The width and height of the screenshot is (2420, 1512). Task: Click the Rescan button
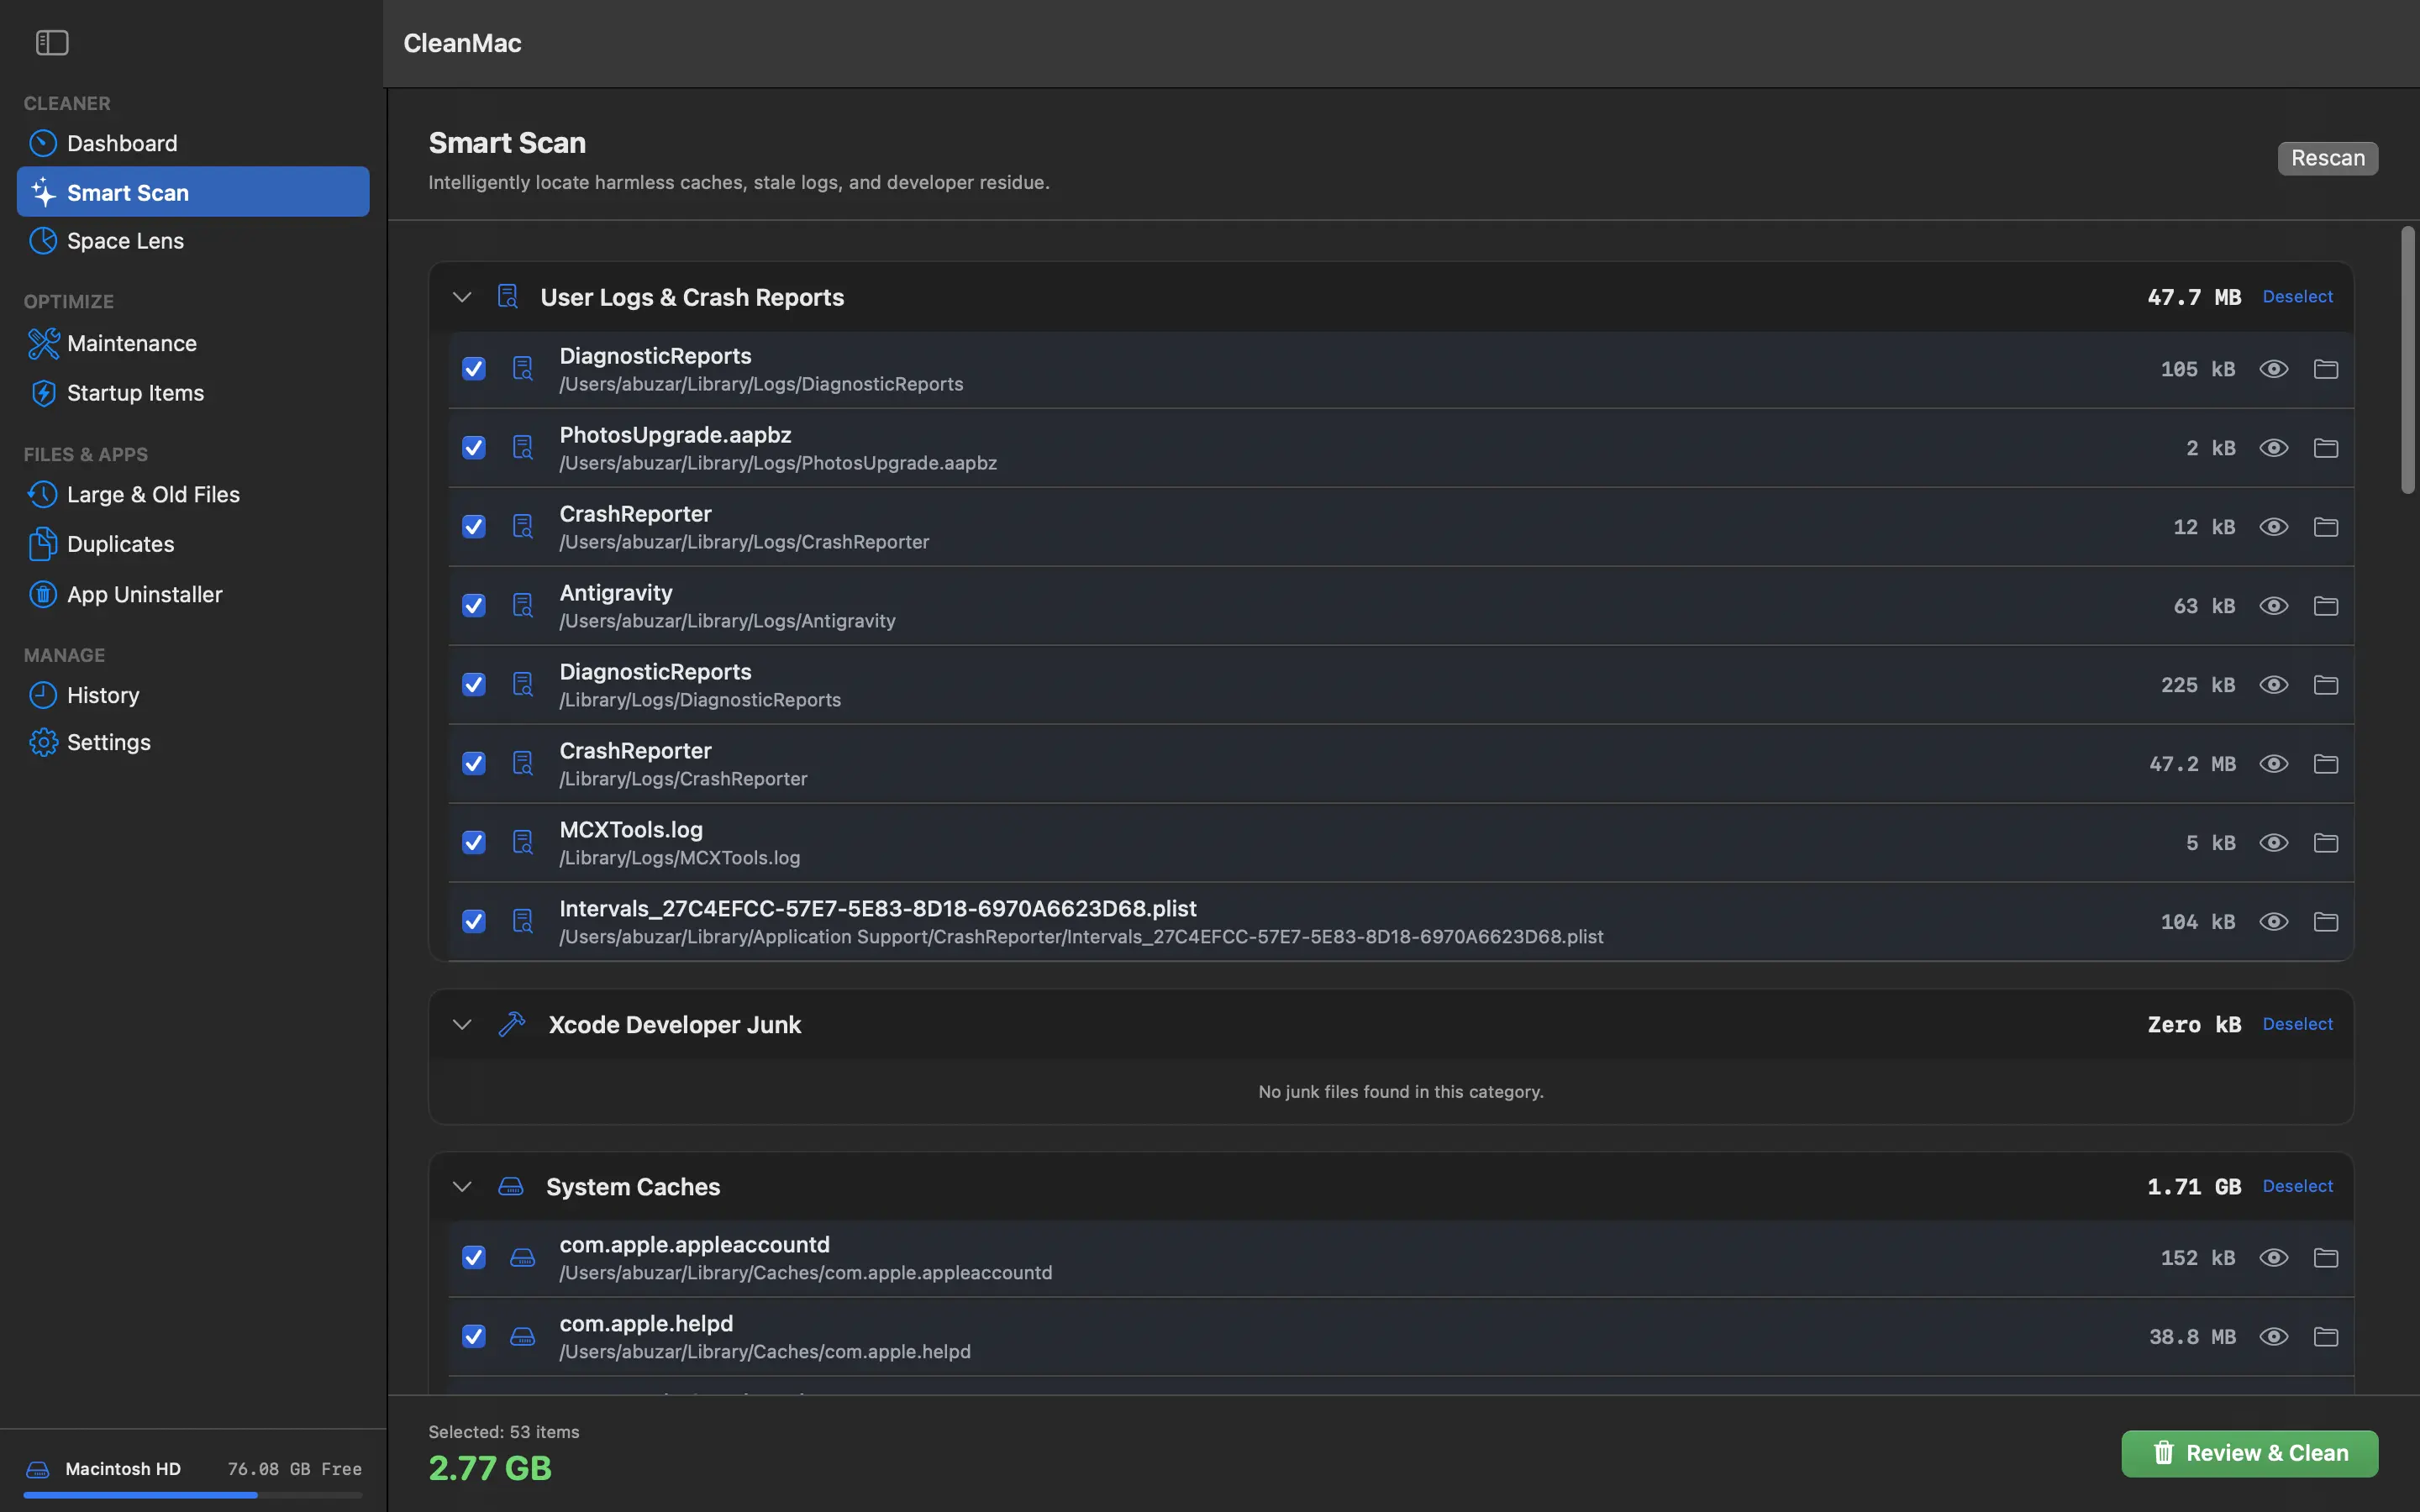pyautogui.click(x=2327, y=158)
